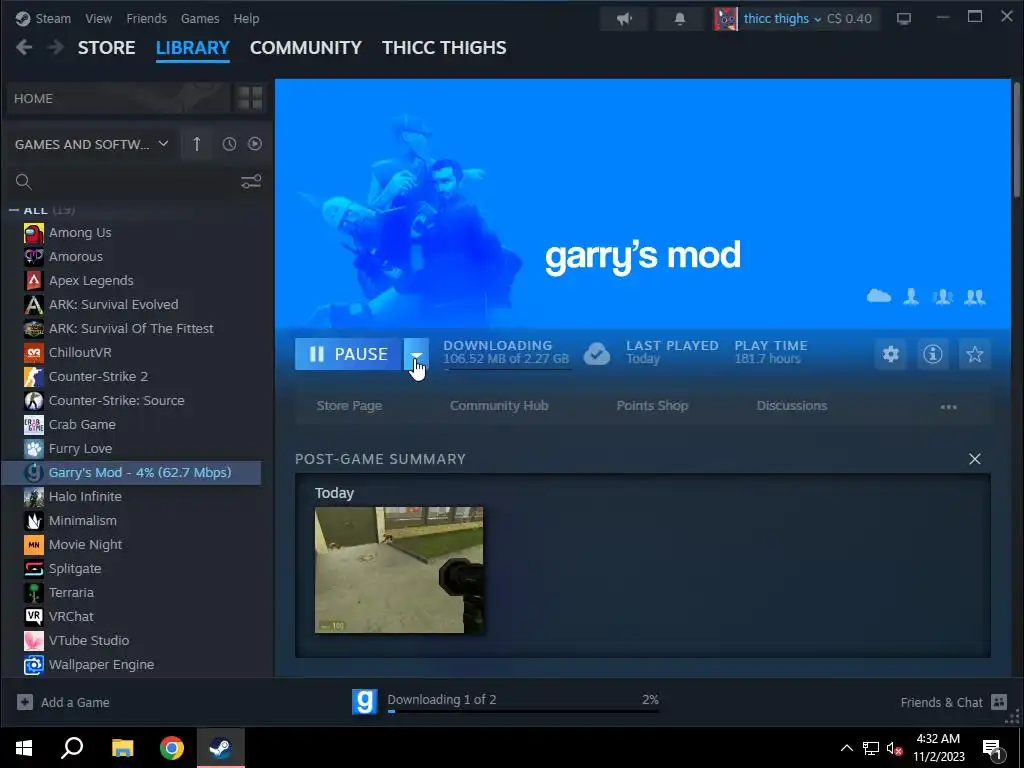Open the Store Page link
1024x768 pixels.
click(x=349, y=406)
